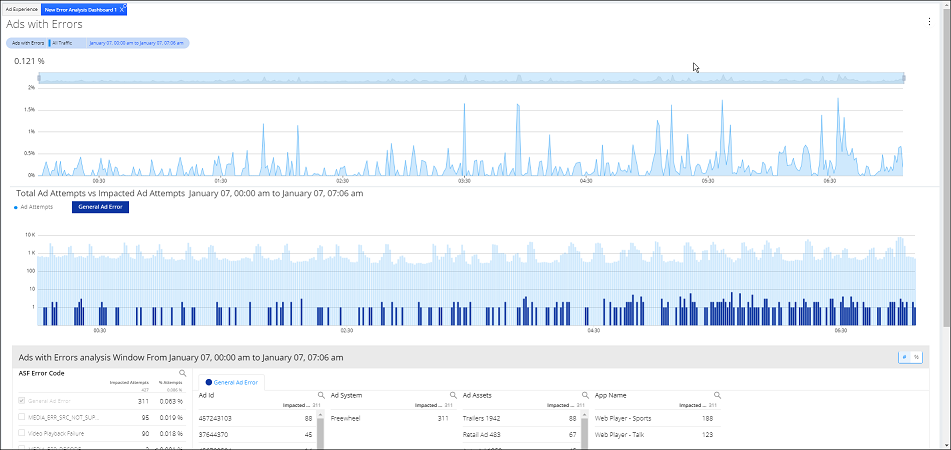Click the General Ad Error legend button

click(100, 207)
